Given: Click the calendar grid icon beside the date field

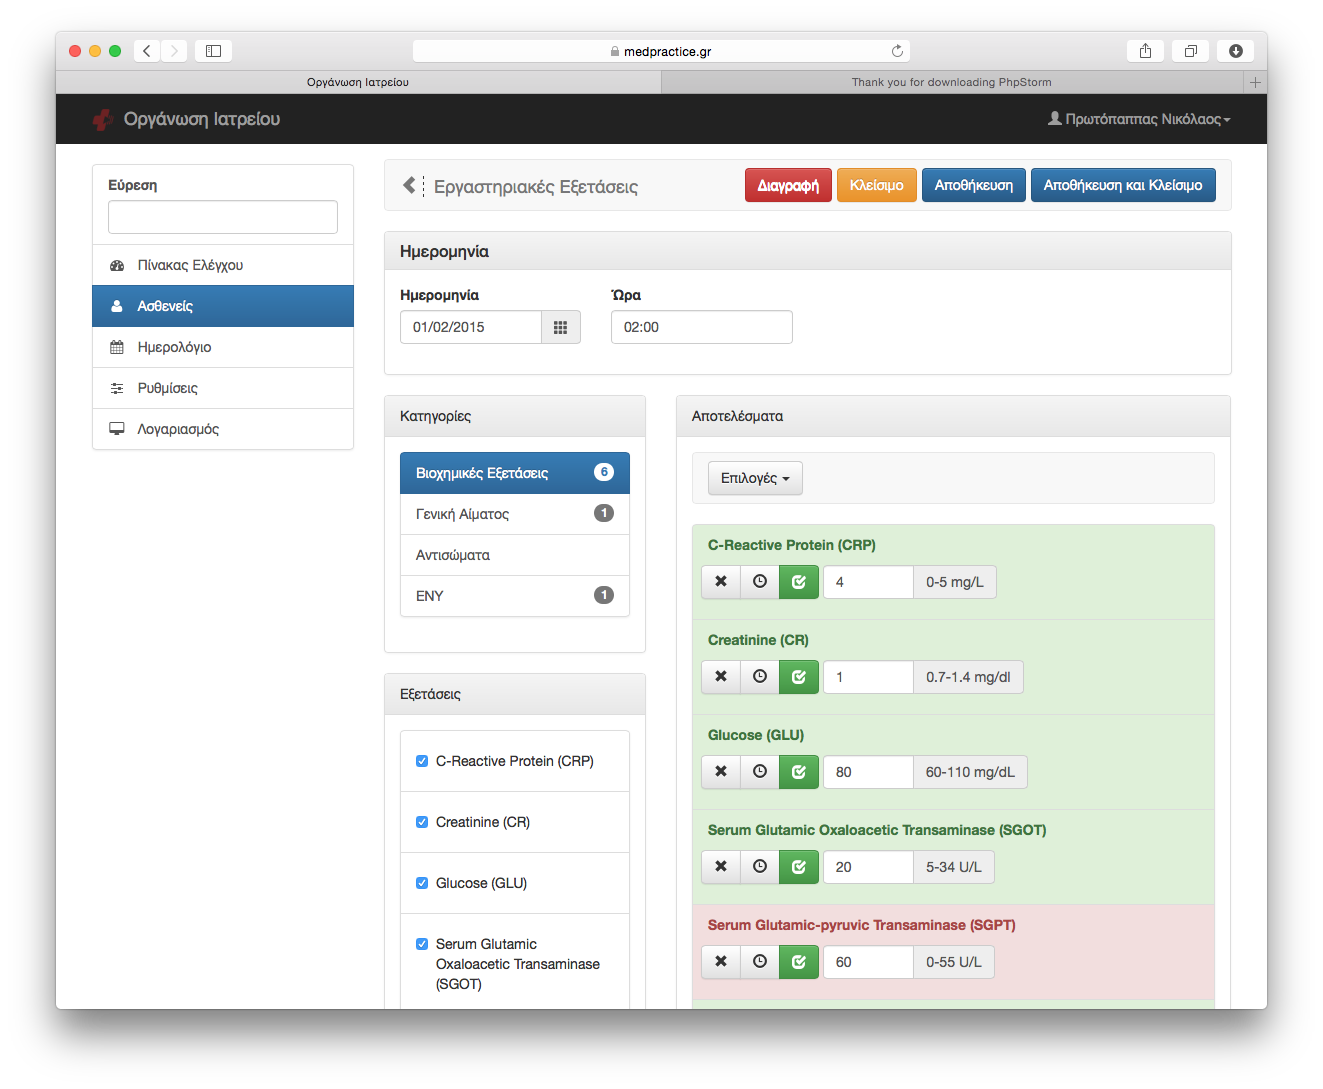Looking at the screenshot, I should tap(560, 327).
